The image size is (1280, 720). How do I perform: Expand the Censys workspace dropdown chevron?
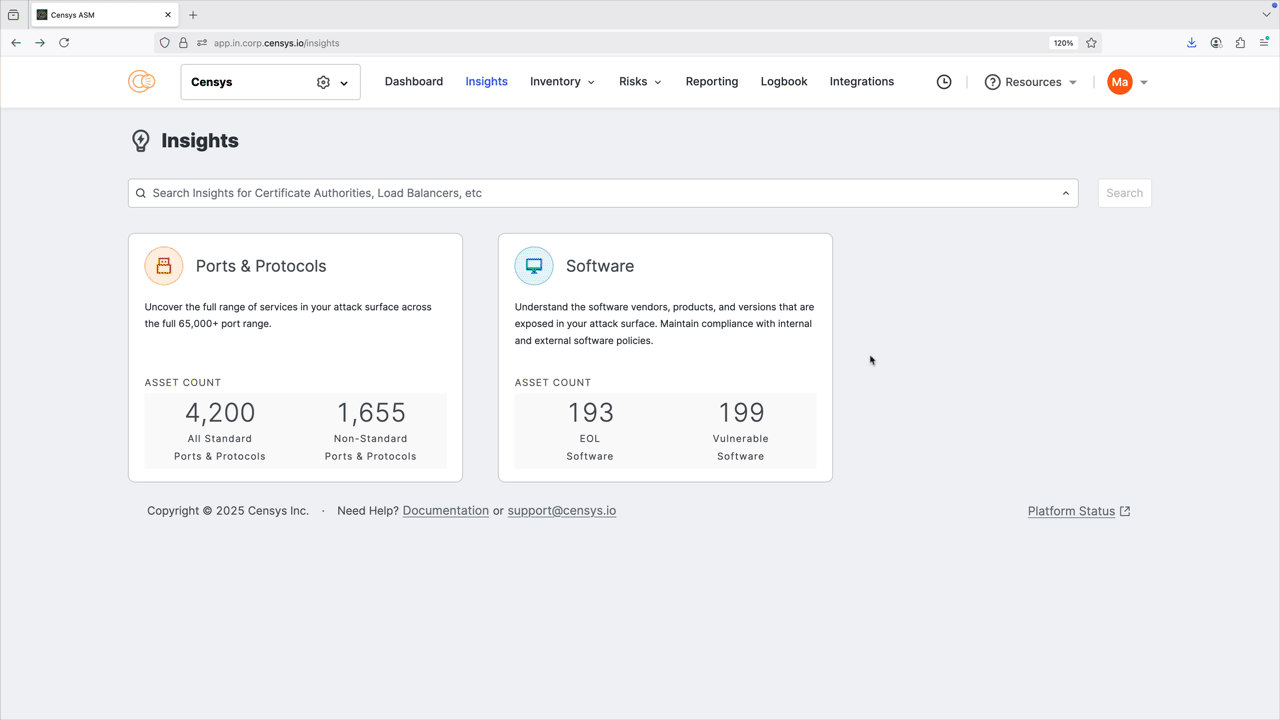(x=344, y=83)
